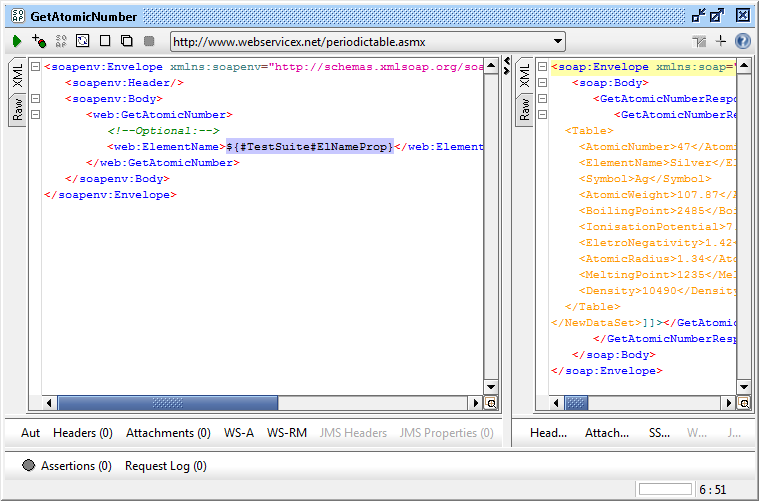The height and width of the screenshot is (501, 759).
Task: Change editor orientation tab layout icon
Action: pos(699,42)
